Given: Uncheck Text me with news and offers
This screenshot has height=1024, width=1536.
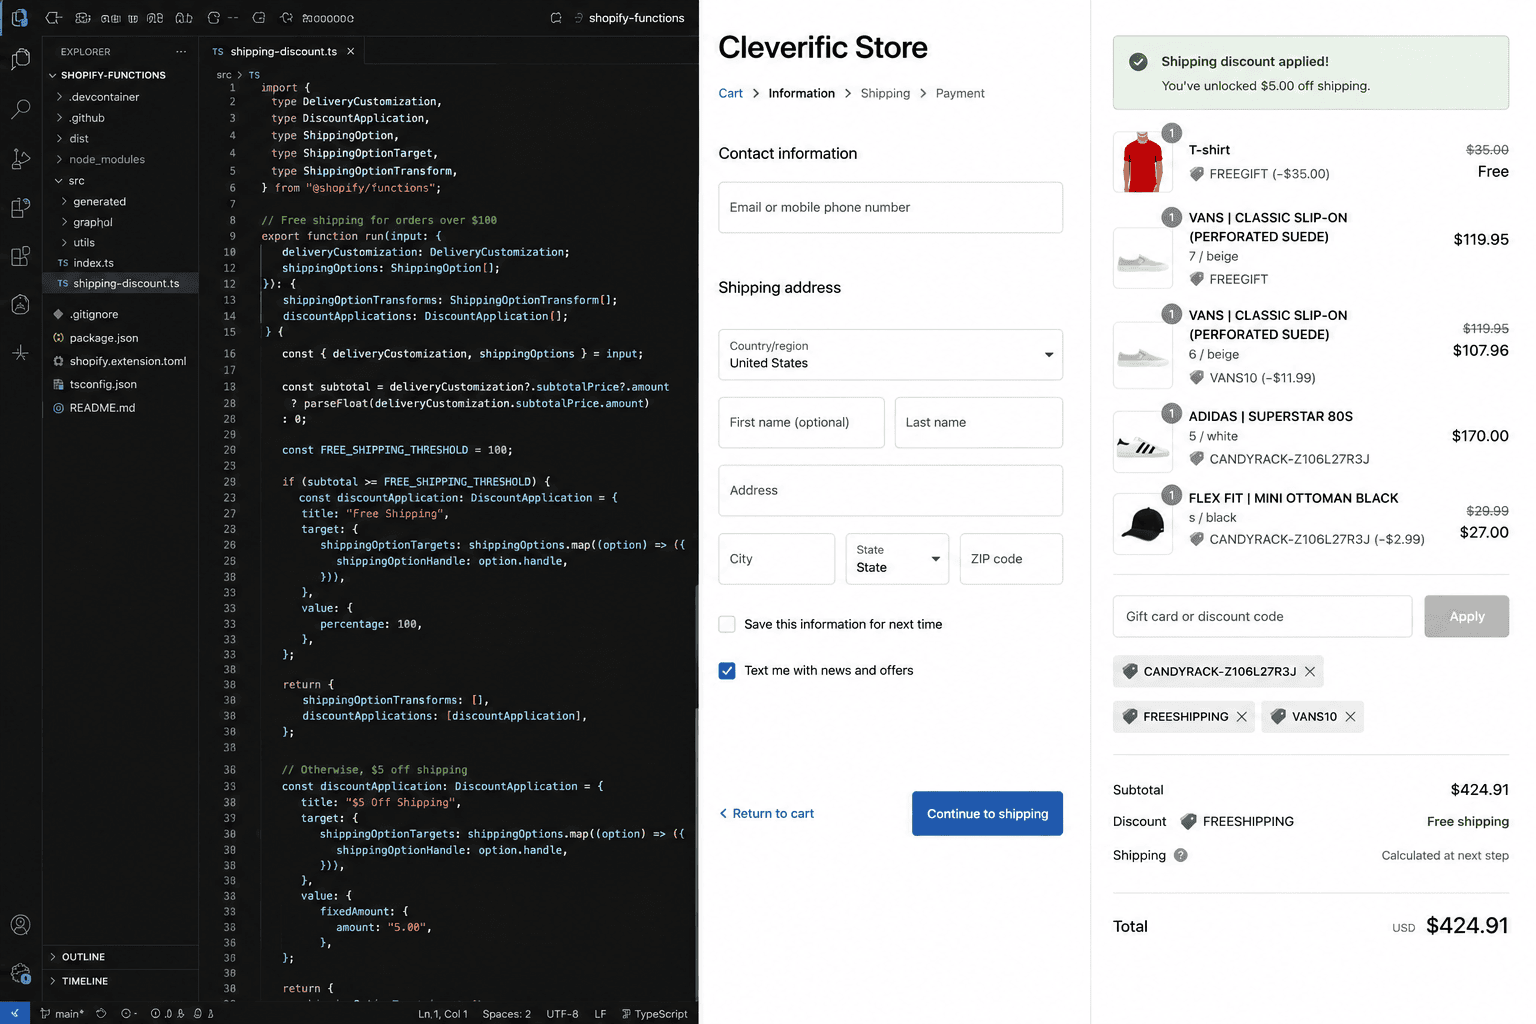Looking at the screenshot, I should pyautogui.click(x=727, y=670).
